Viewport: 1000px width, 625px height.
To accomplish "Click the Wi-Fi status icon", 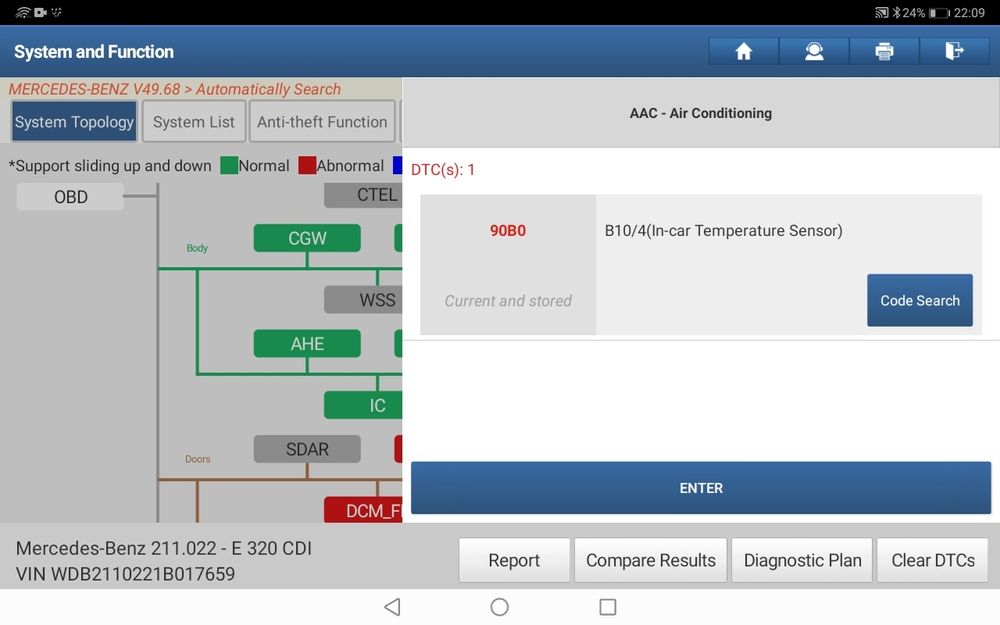I will coord(23,12).
